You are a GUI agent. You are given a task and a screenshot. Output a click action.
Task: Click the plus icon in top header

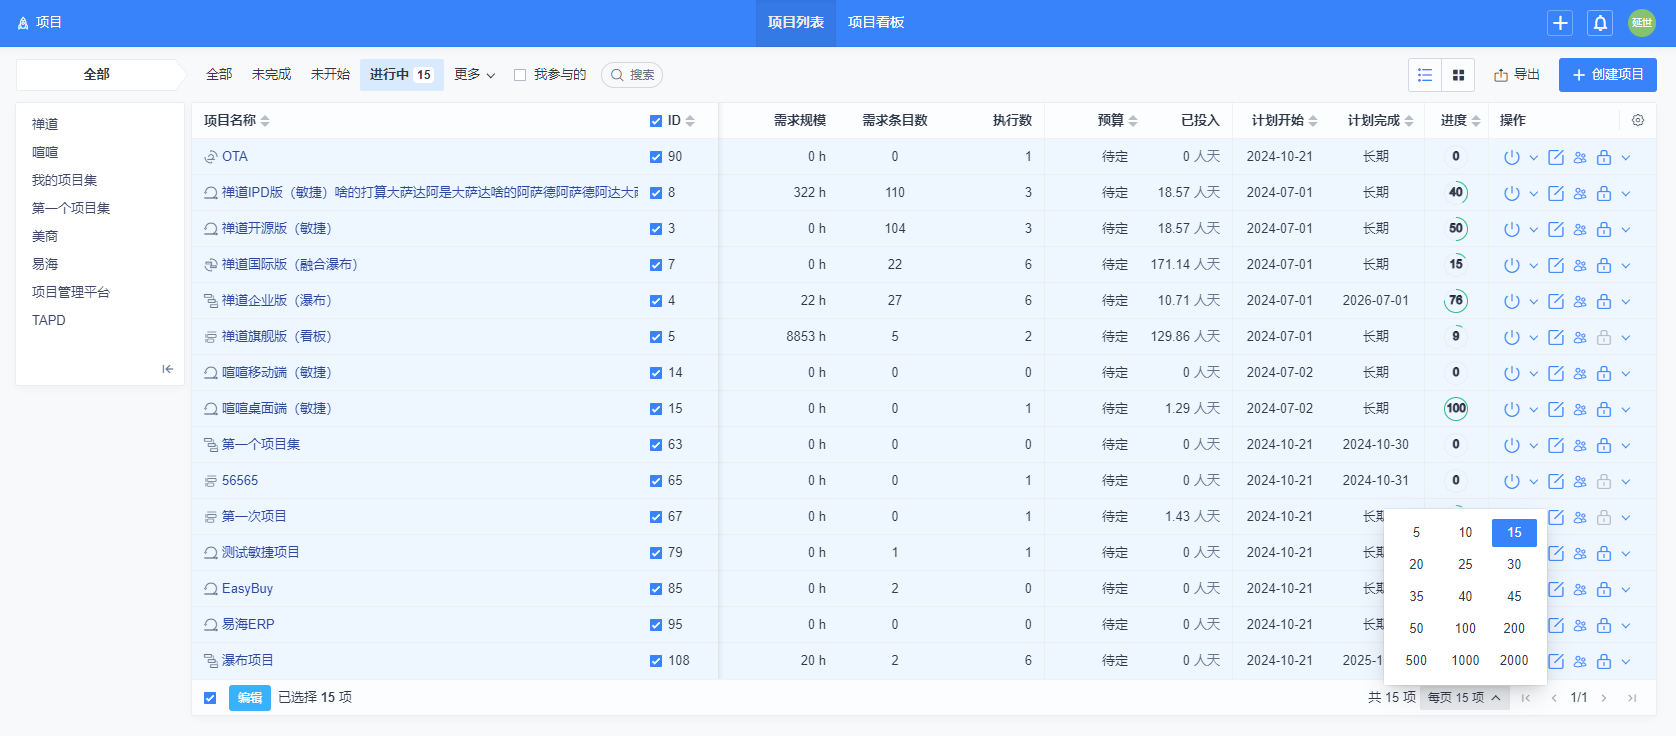[x=1560, y=23]
